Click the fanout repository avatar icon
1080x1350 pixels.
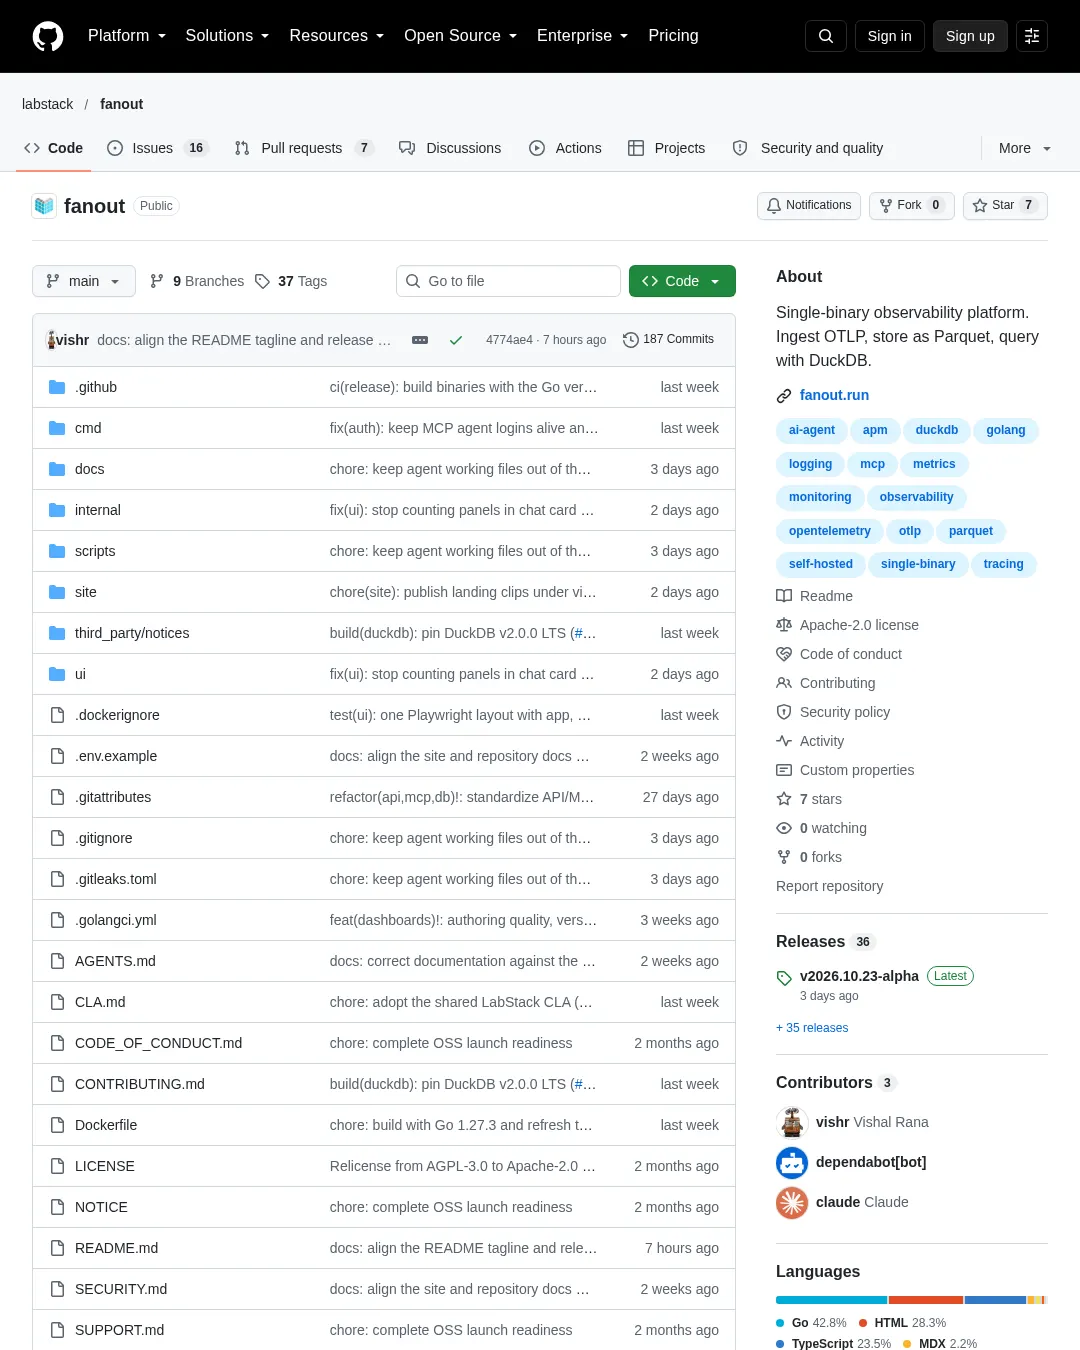click(44, 206)
